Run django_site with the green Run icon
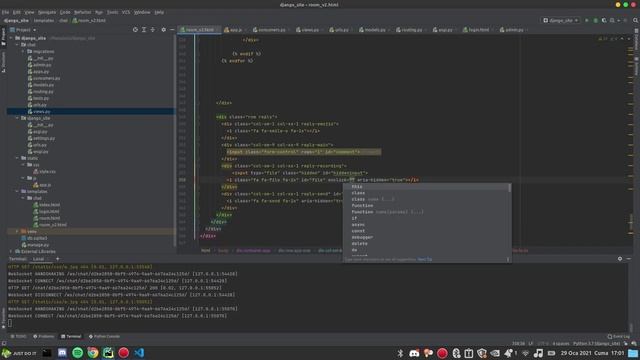The image size is (640, 360). click(x=587, y=20)
